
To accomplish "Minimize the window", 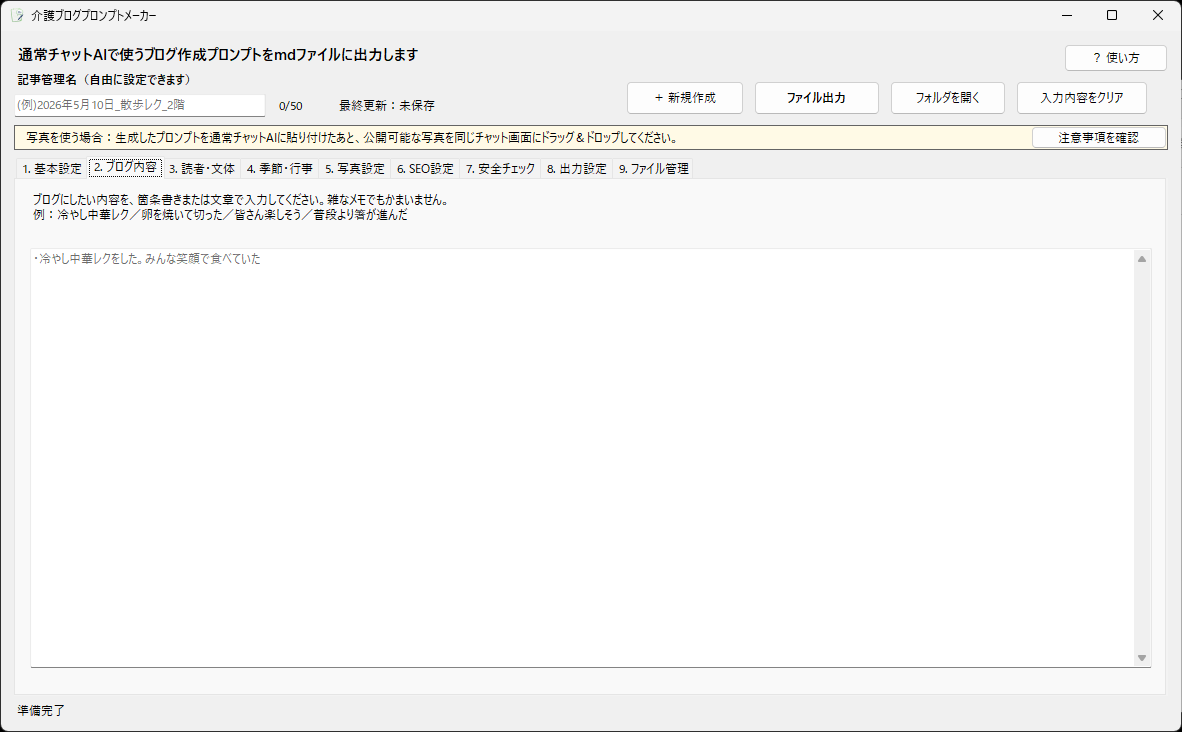I will coord(1067,15).
